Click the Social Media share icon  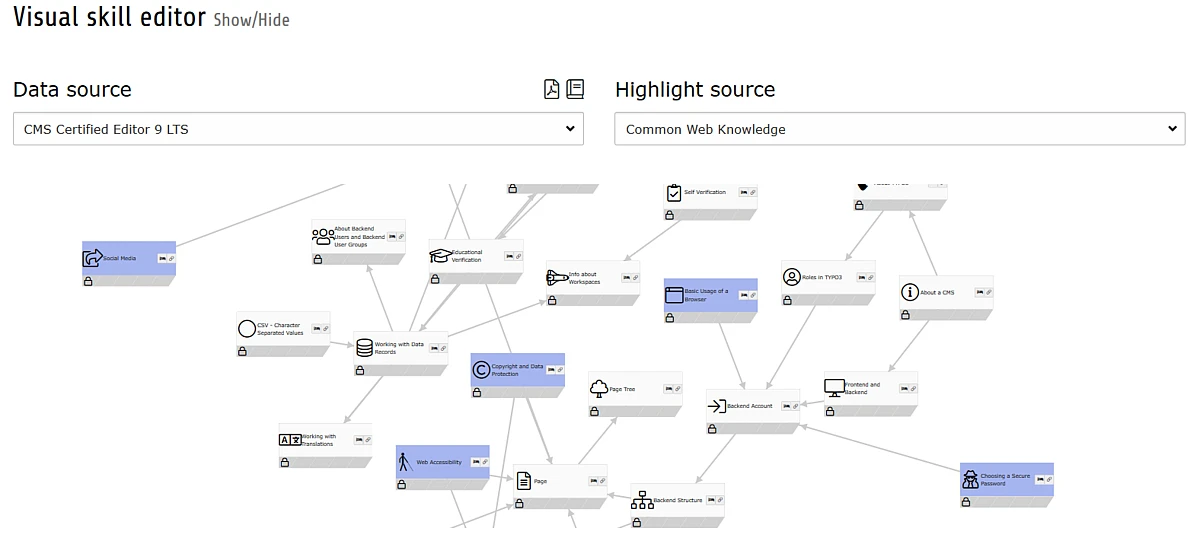tap(92, 258)
